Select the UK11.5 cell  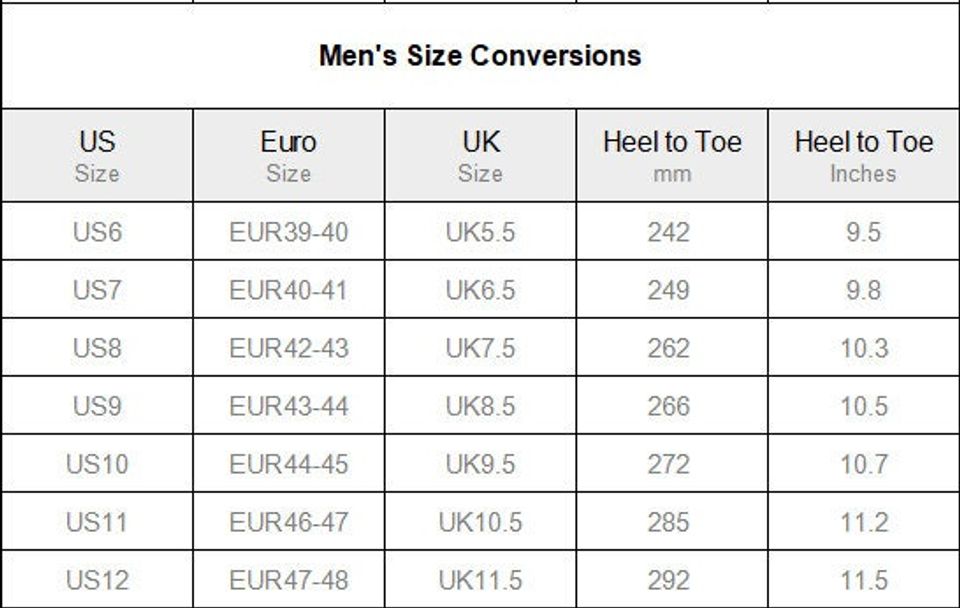480,580
